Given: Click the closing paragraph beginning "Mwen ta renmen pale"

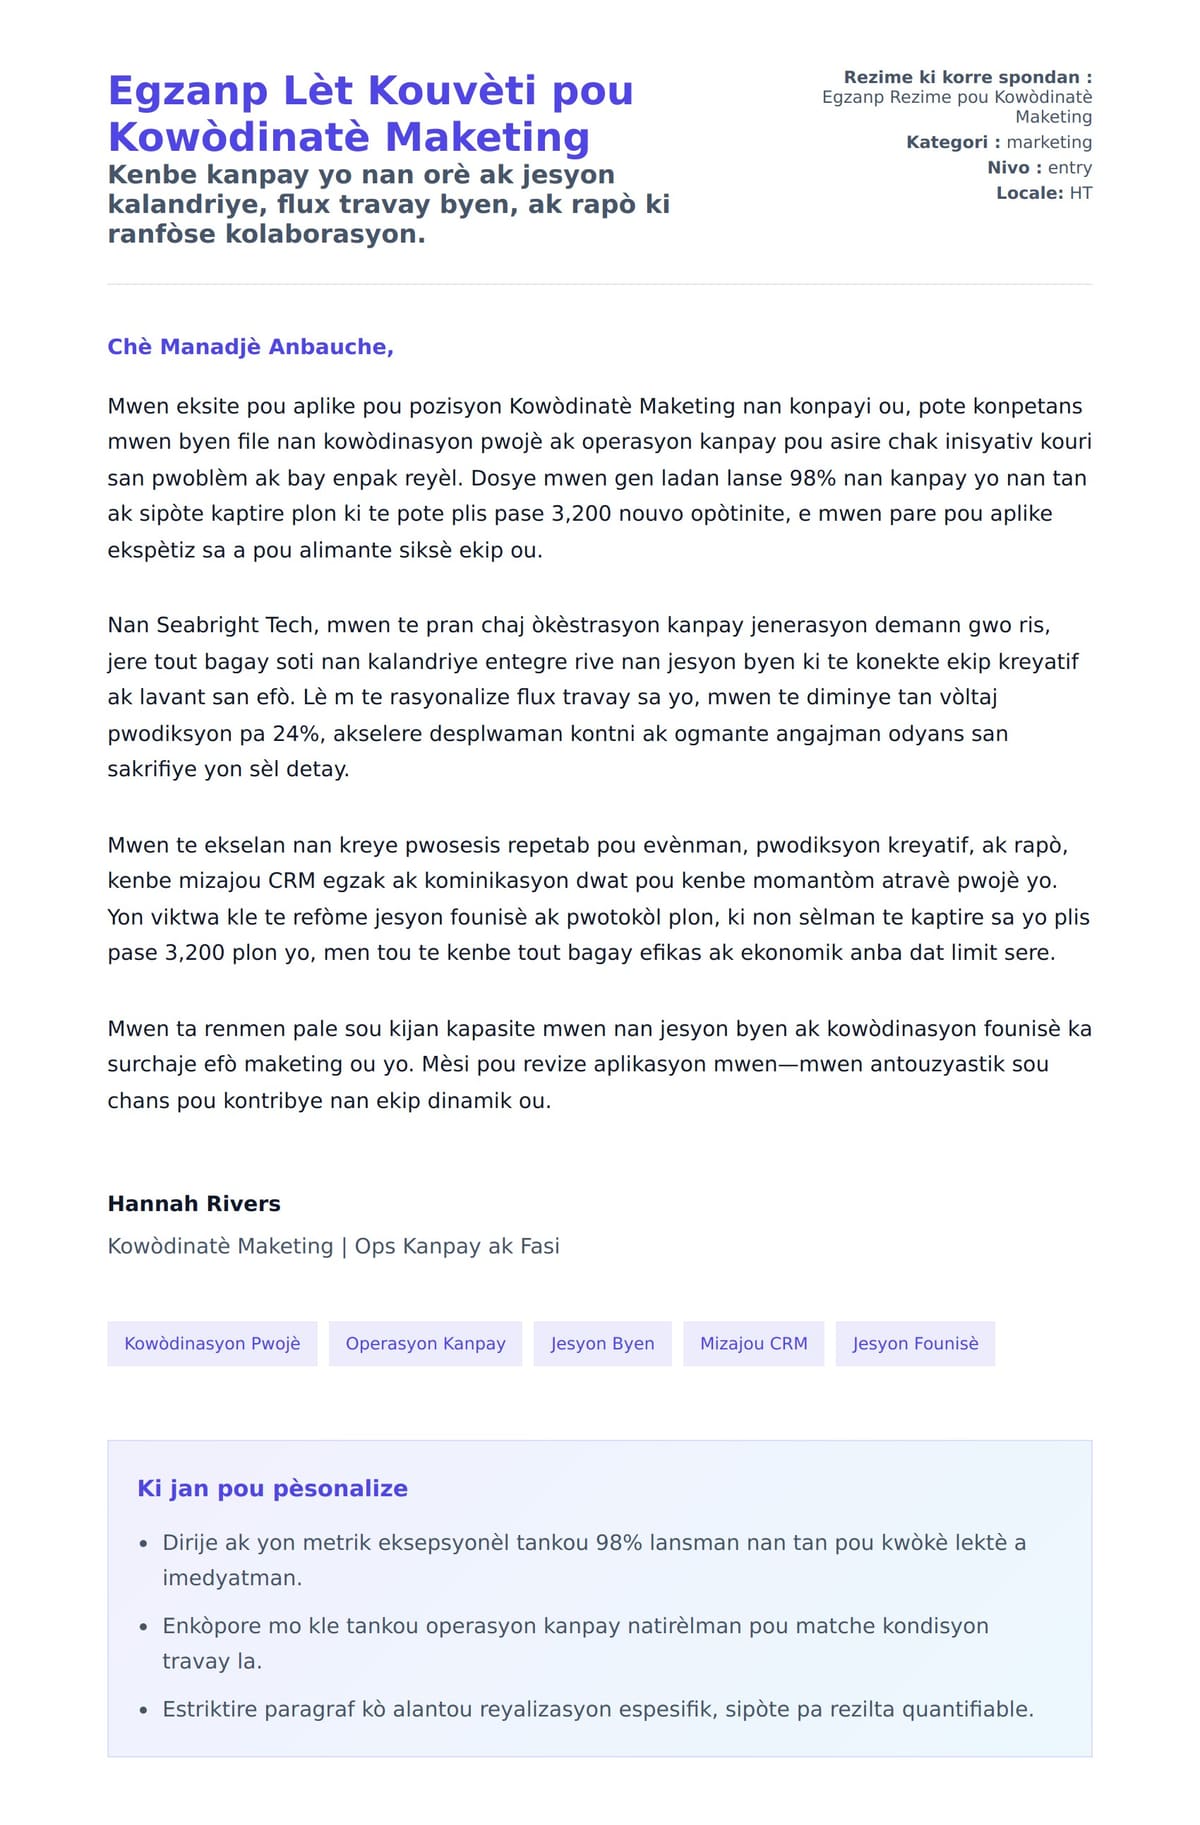Looking at the screenshot, I should (598, 1065).
